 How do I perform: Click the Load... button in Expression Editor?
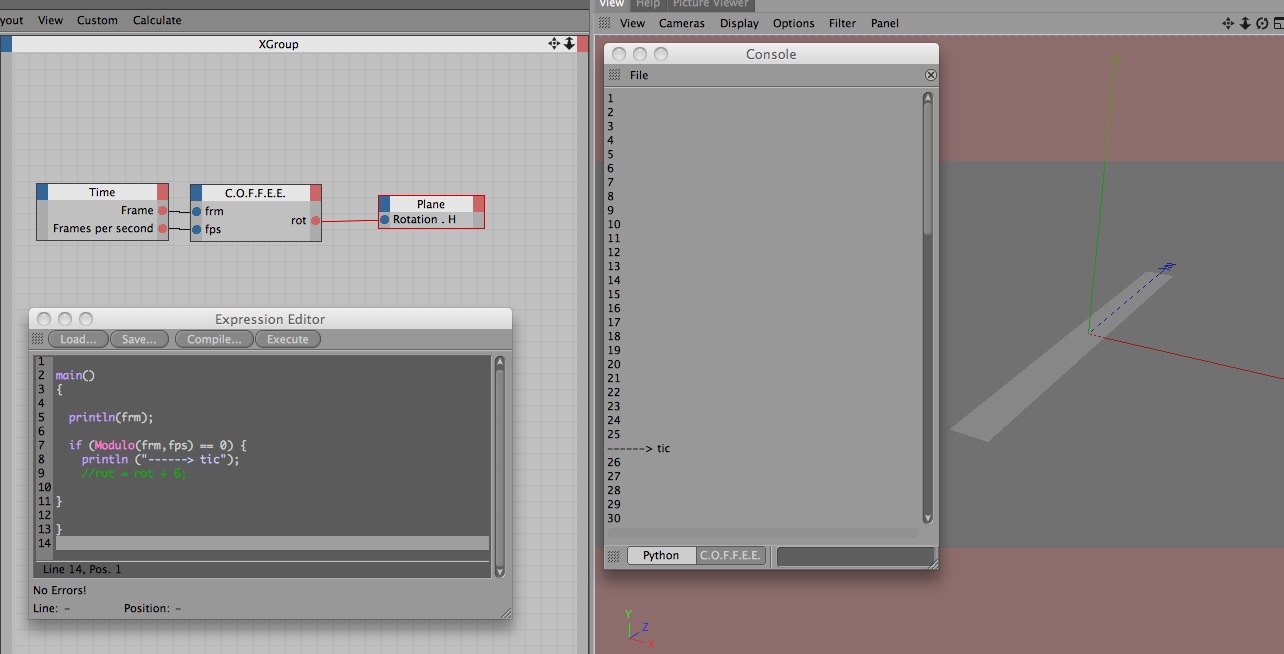(x=78, y=339)
